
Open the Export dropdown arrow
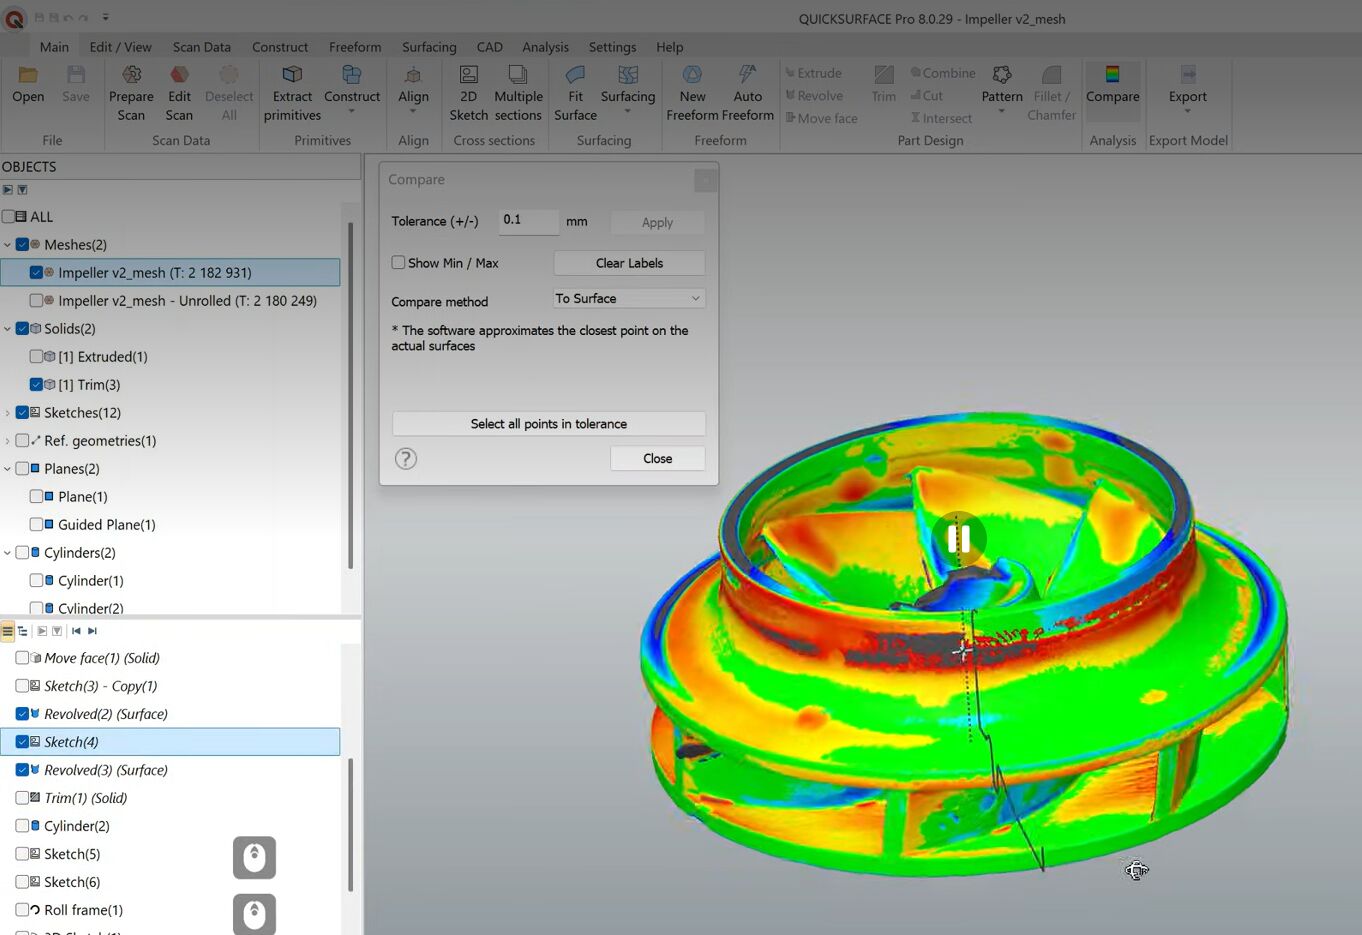(1188, 111)
